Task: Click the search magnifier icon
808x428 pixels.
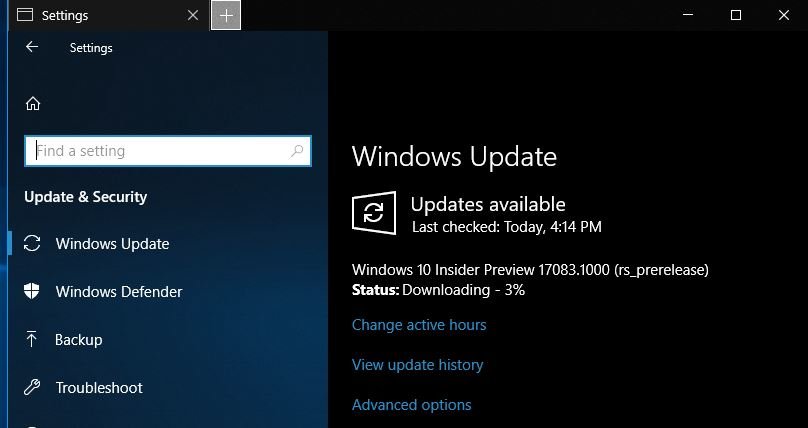Action: (x=296, y=151)
